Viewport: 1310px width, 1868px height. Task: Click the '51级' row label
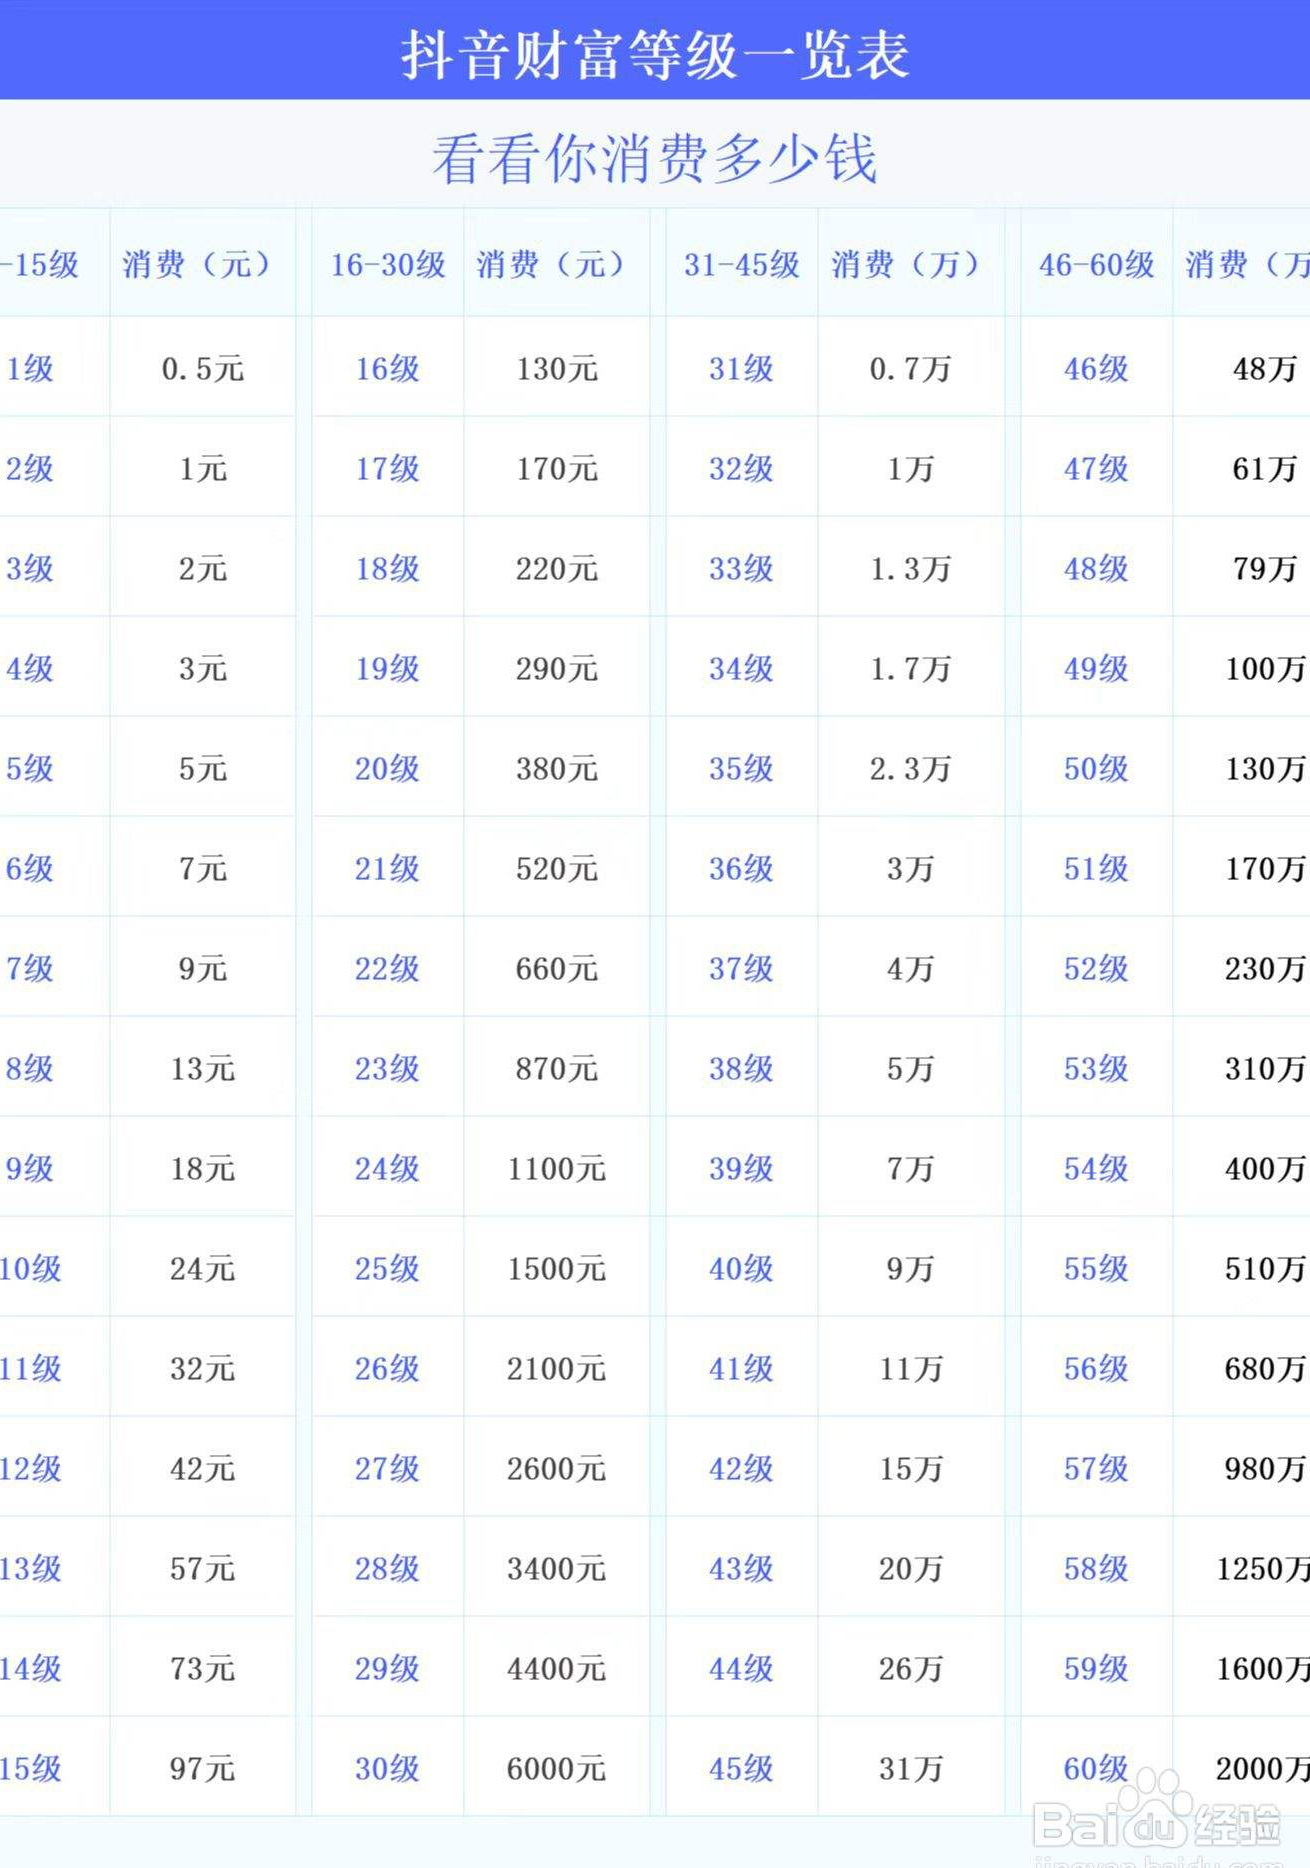pyautogui.click(x=1096, y=869)
